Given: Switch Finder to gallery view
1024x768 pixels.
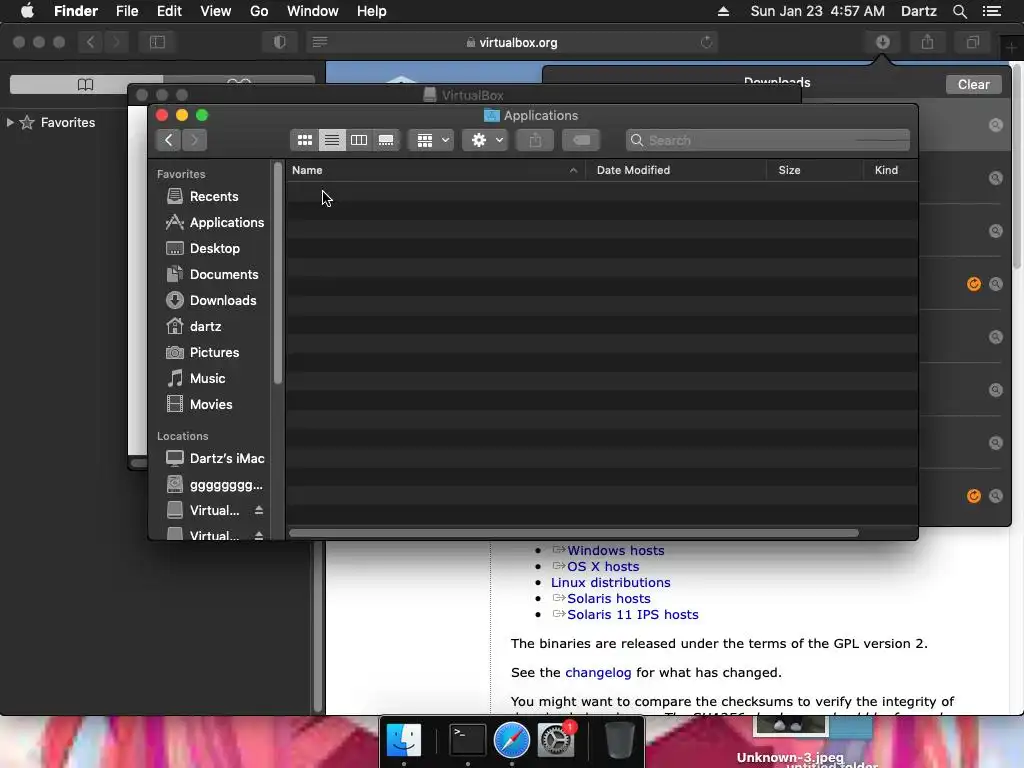Looking at the screenshot, I should click(x=386, y=140).
